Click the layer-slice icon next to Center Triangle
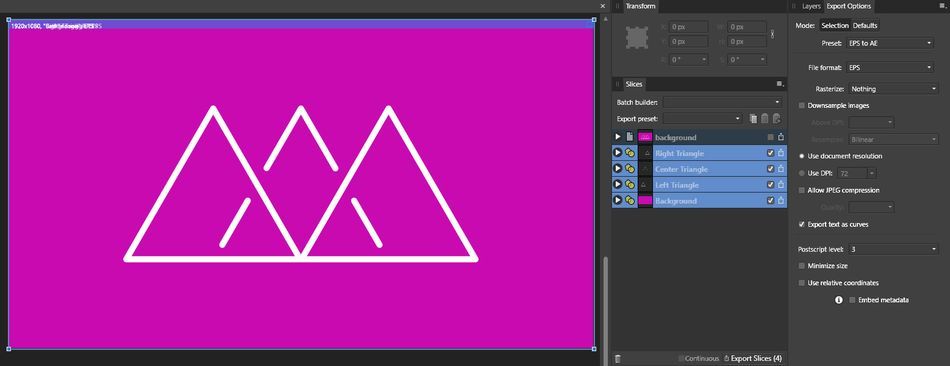The width and height of the screenshot is (950, 366). [630, 169]
